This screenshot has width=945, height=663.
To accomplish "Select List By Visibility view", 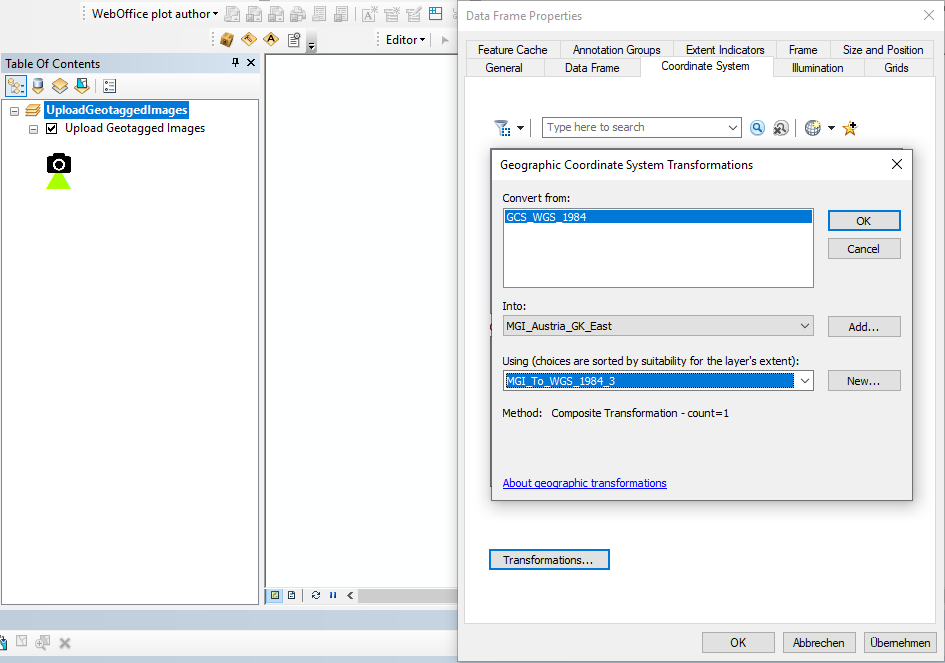I will pos(60,85).
